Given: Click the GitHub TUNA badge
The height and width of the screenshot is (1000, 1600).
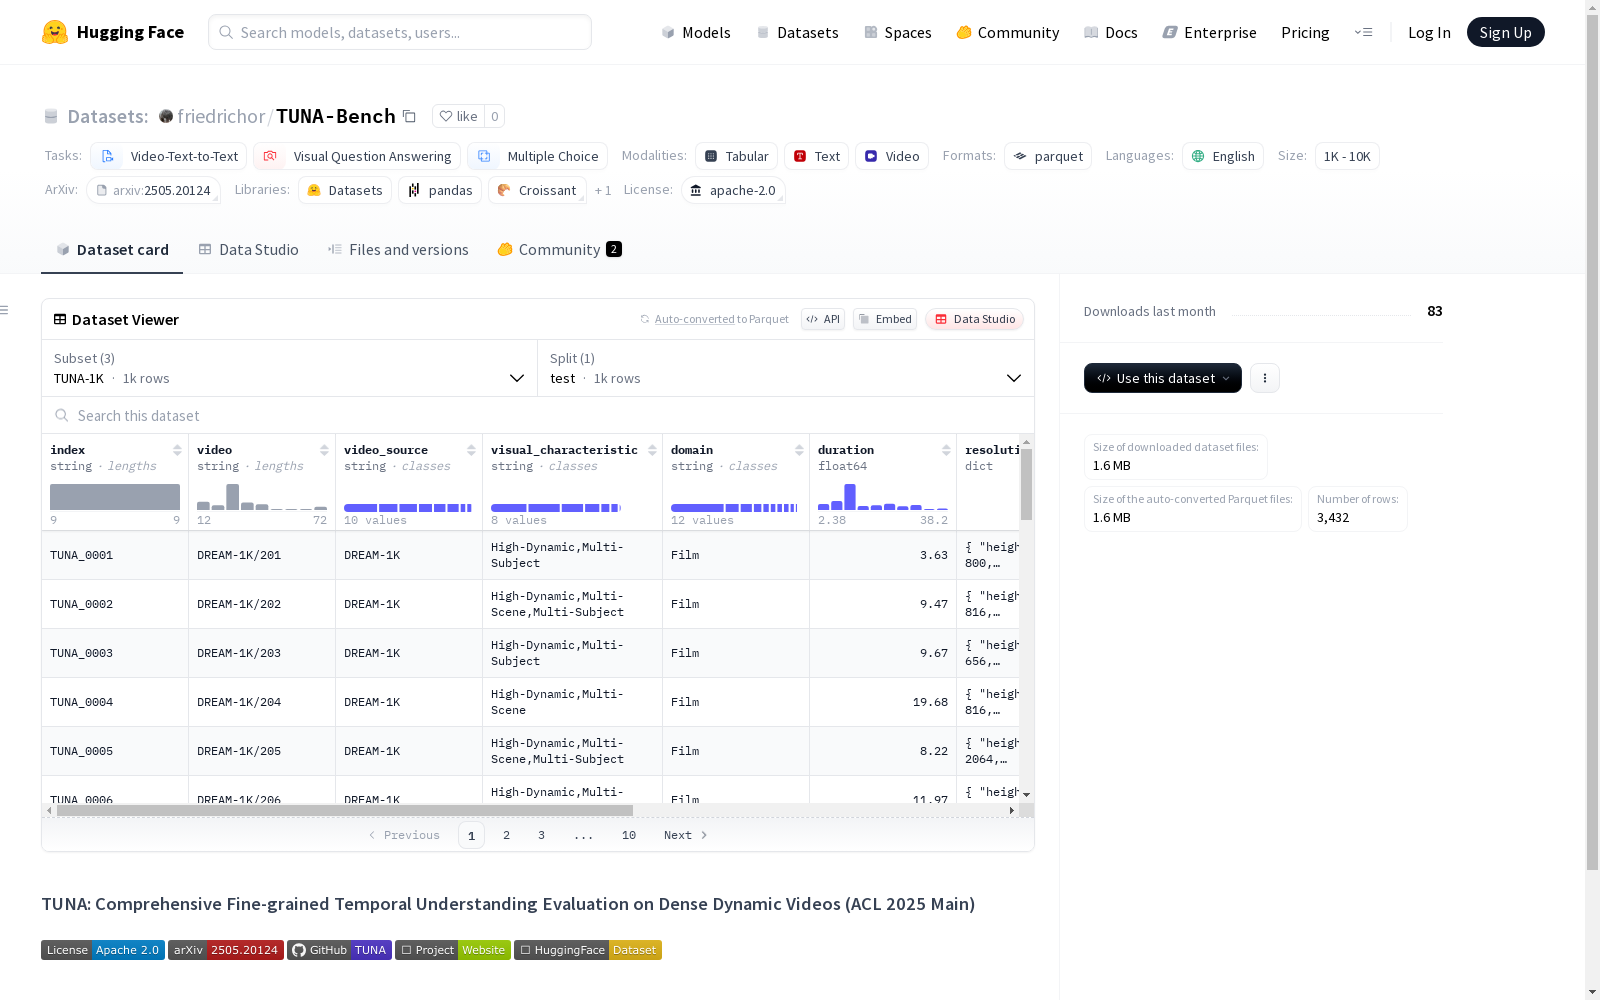Looking at the screenshot, I should (x=339, y=950).
